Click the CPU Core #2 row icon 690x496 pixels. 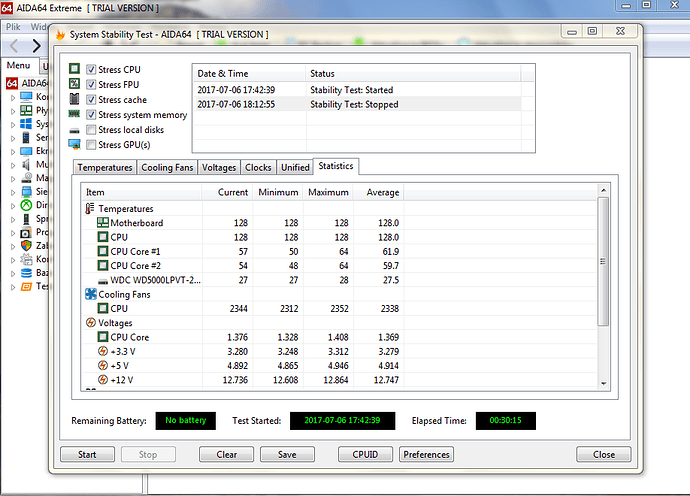[x=103, y=265]
